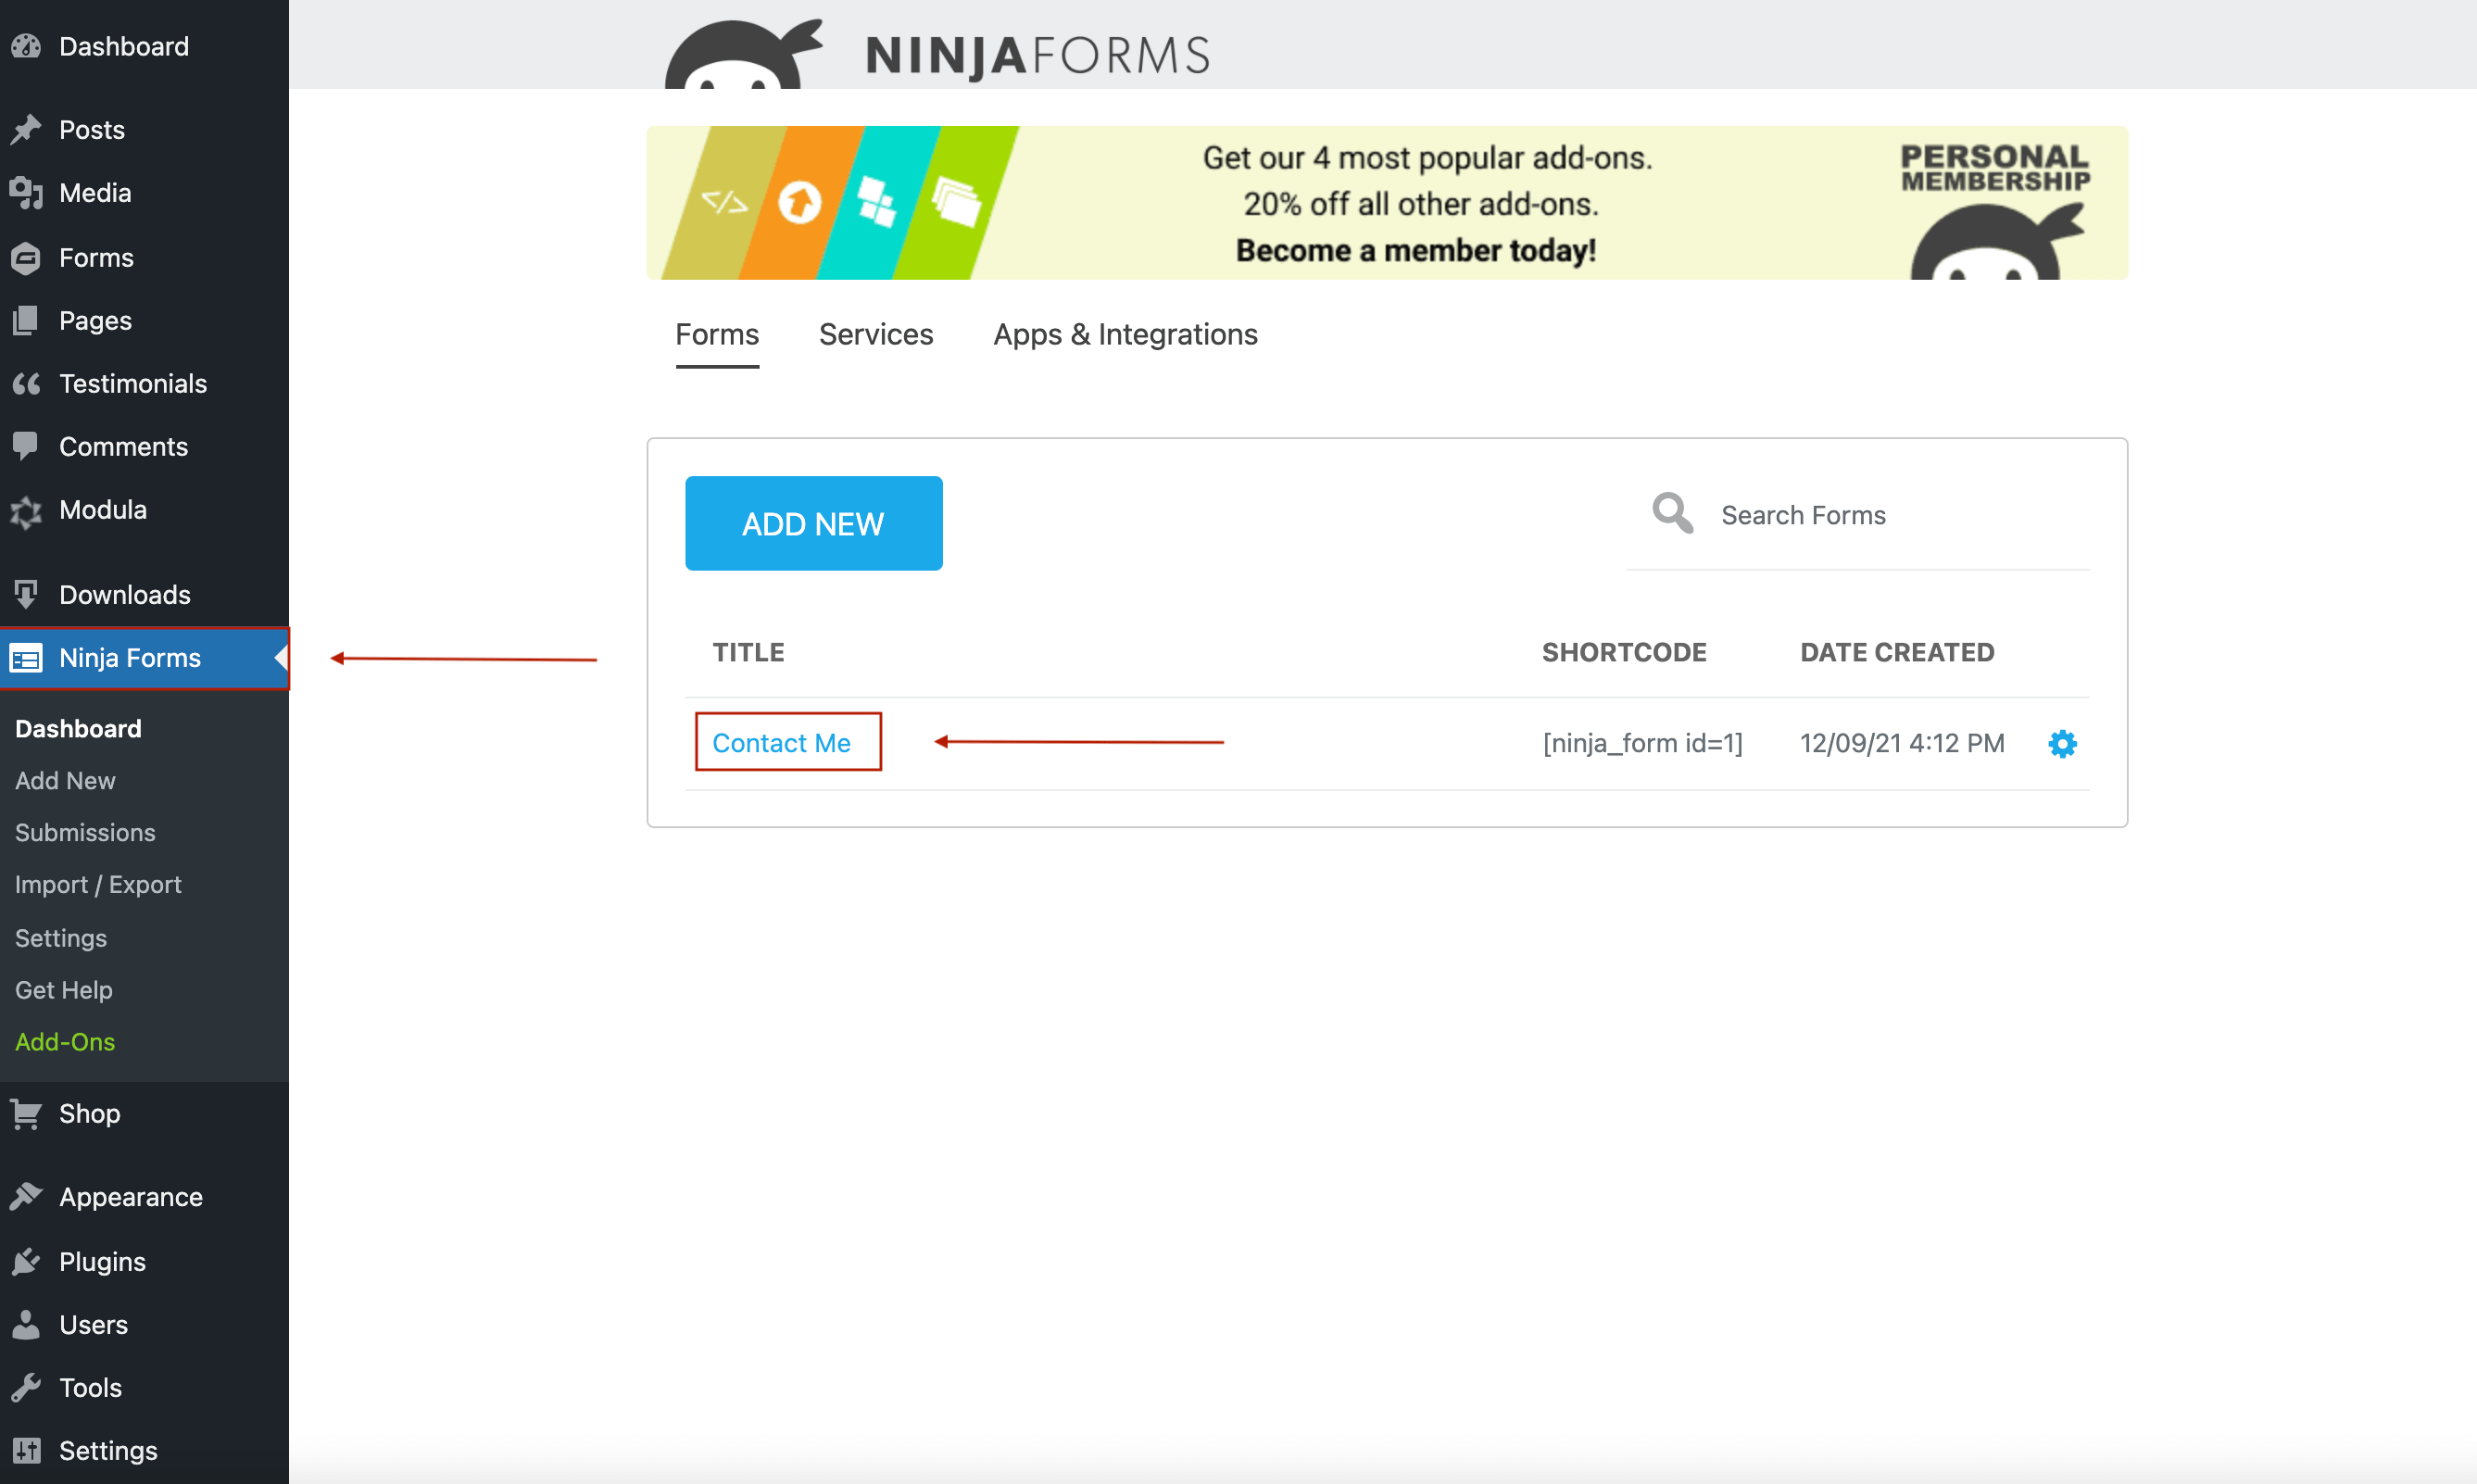The image size is (2477, 1484).
Task: Click the Users person icon
Action: (x=27, y=1324)
